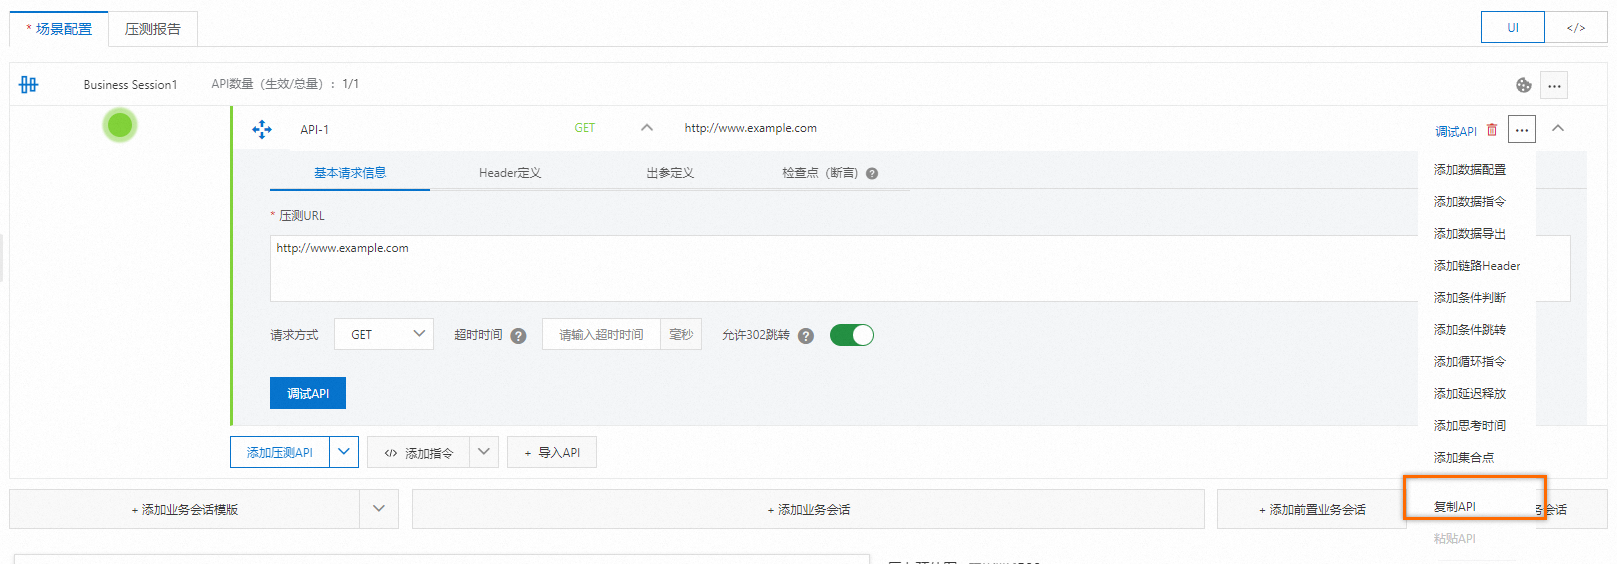Switch to 场景配置 tab
The image size is (1617, 564).
tap(59, 29)
